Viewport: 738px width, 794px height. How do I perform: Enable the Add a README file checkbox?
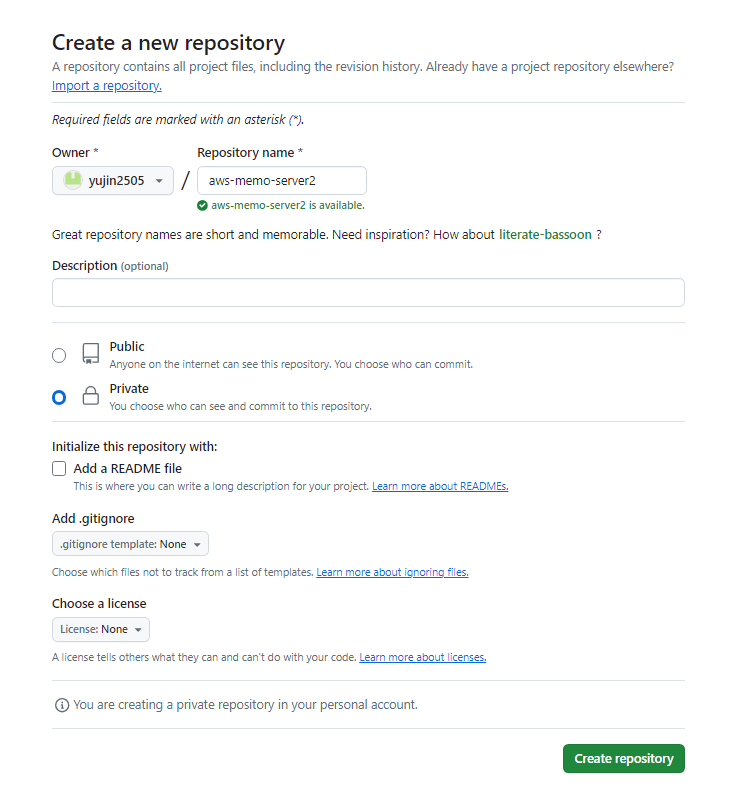point(59,468)
